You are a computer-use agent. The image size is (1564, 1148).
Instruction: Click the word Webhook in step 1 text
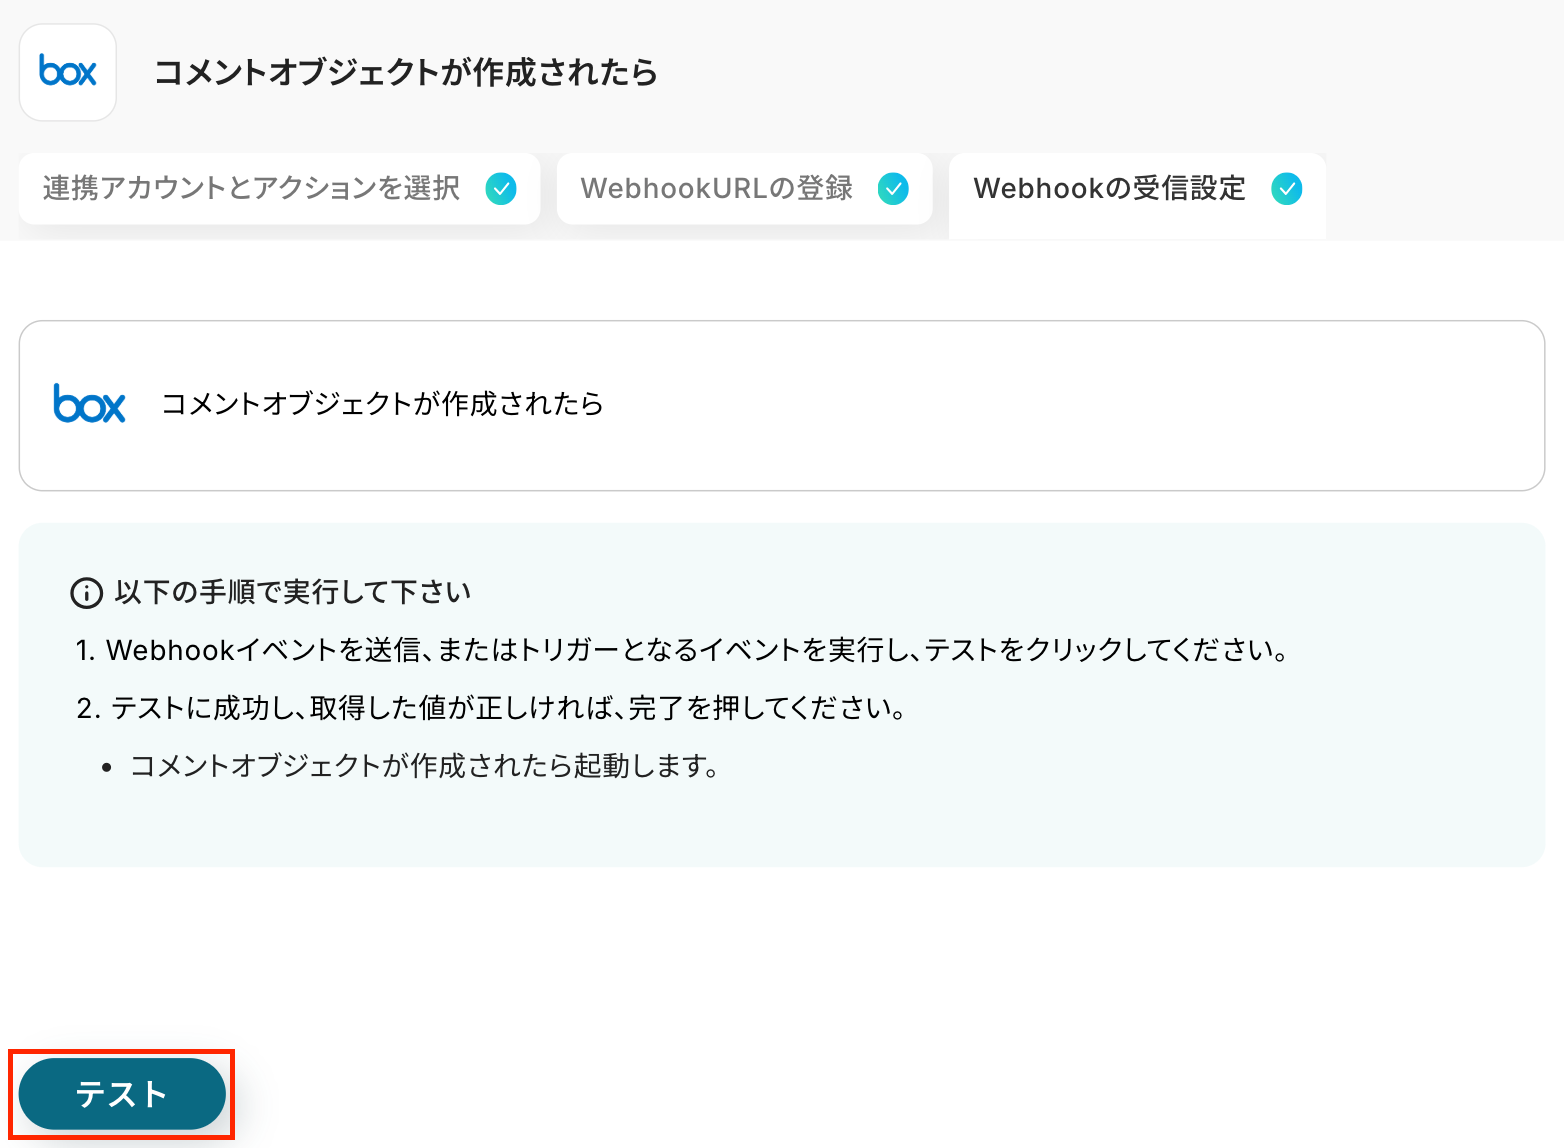pos(170,650)
